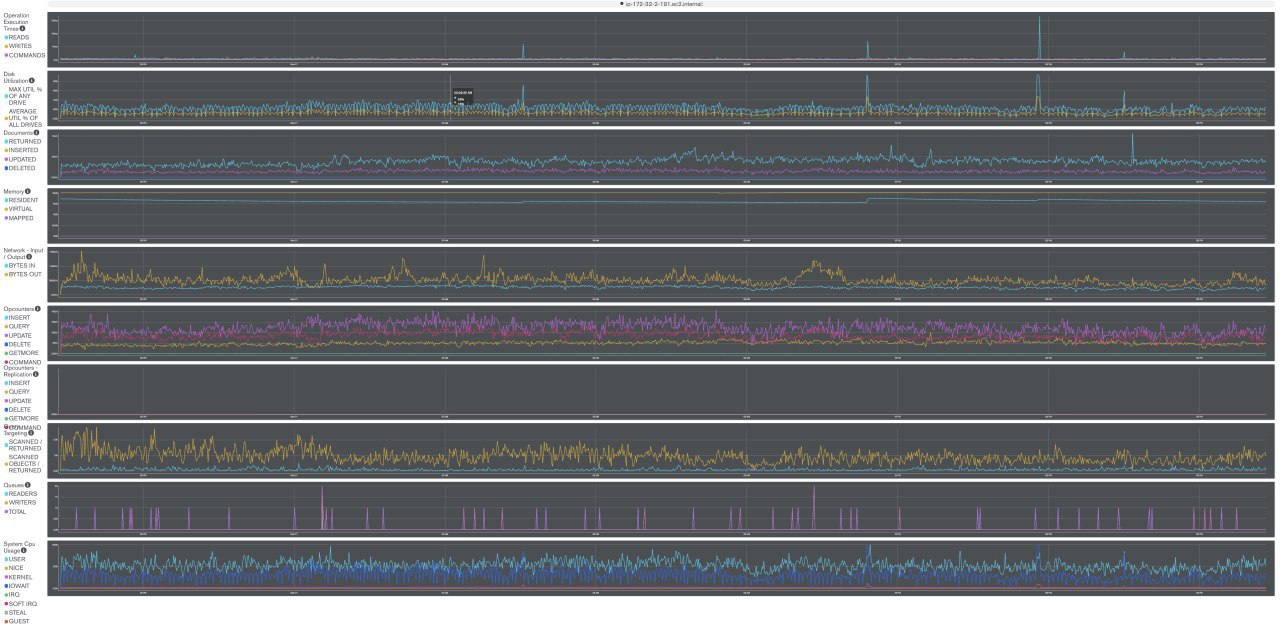The height and width of the screenshot is (628, 1280).
Task: Toggle UPDATE series in the Opcounters legend
Action: tap(18, 335)
